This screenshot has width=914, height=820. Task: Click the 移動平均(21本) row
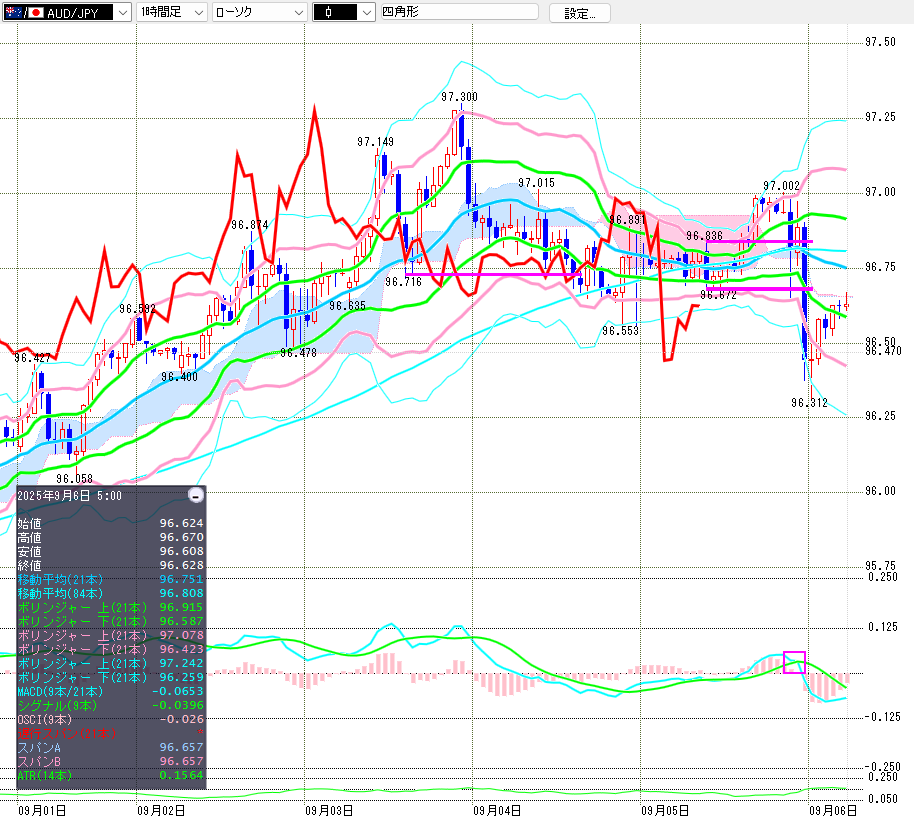tap(111, 579)
